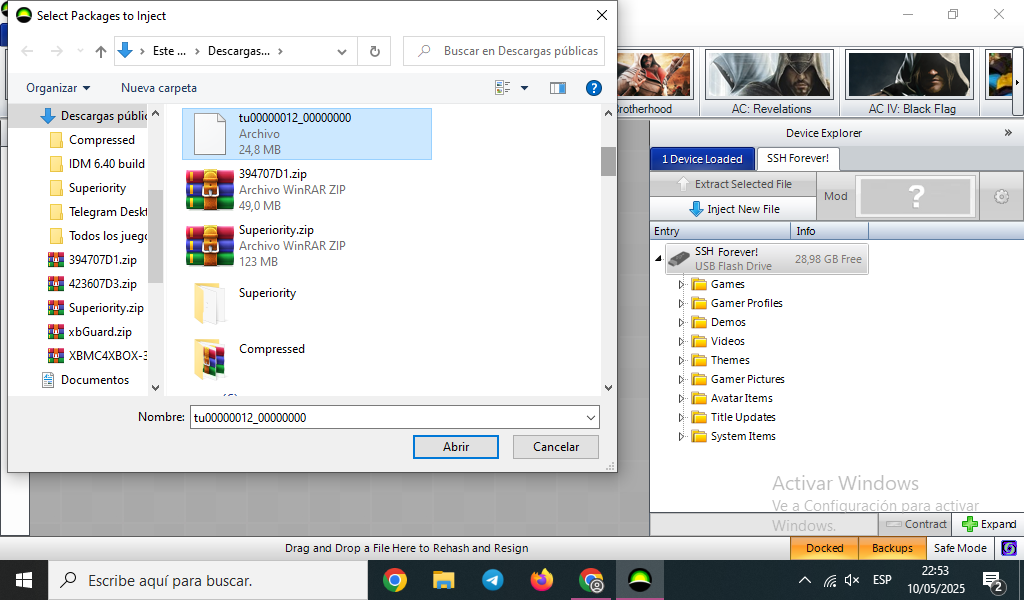Click Extract Selected File button
Viewport: 1024px width, 600px height.
[x=733, y=184]
